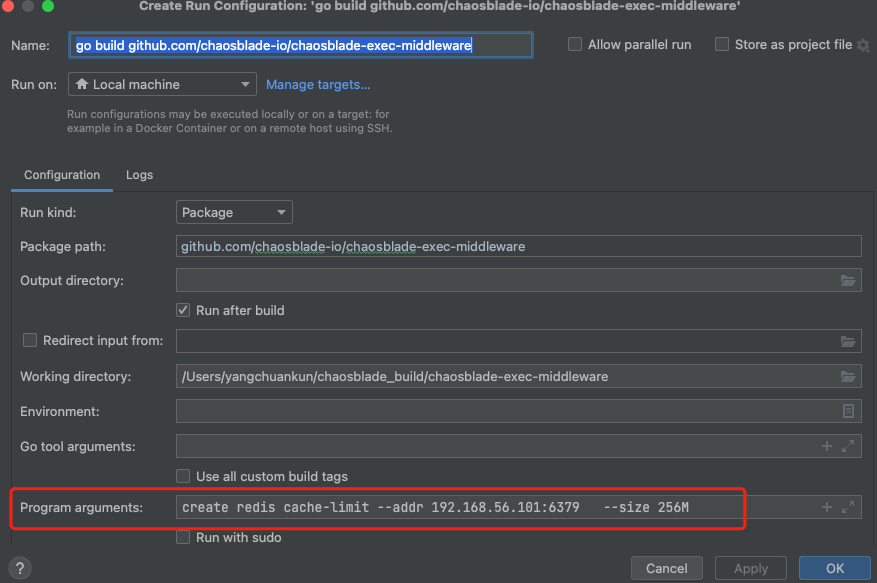Uncheck Run after build
877x583 pixels.
[183, 310]
